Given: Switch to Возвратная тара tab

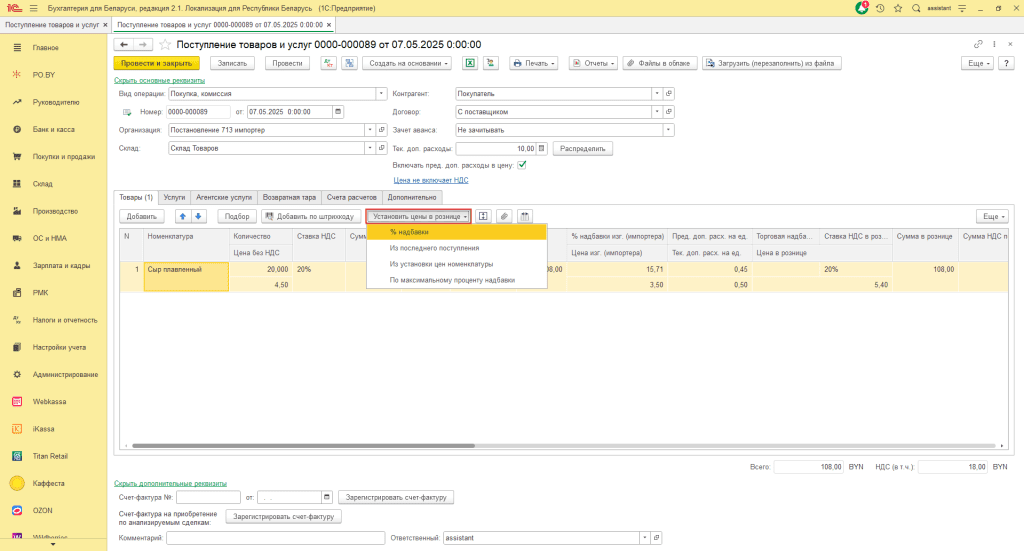Looking at the screenshot, I should pyautogui.click(x=289, y=197).
